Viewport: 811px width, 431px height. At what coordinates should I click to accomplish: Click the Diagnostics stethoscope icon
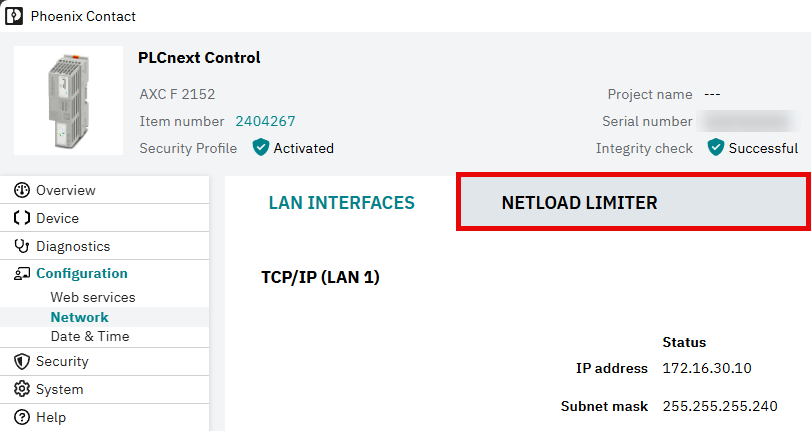point(22,246)
